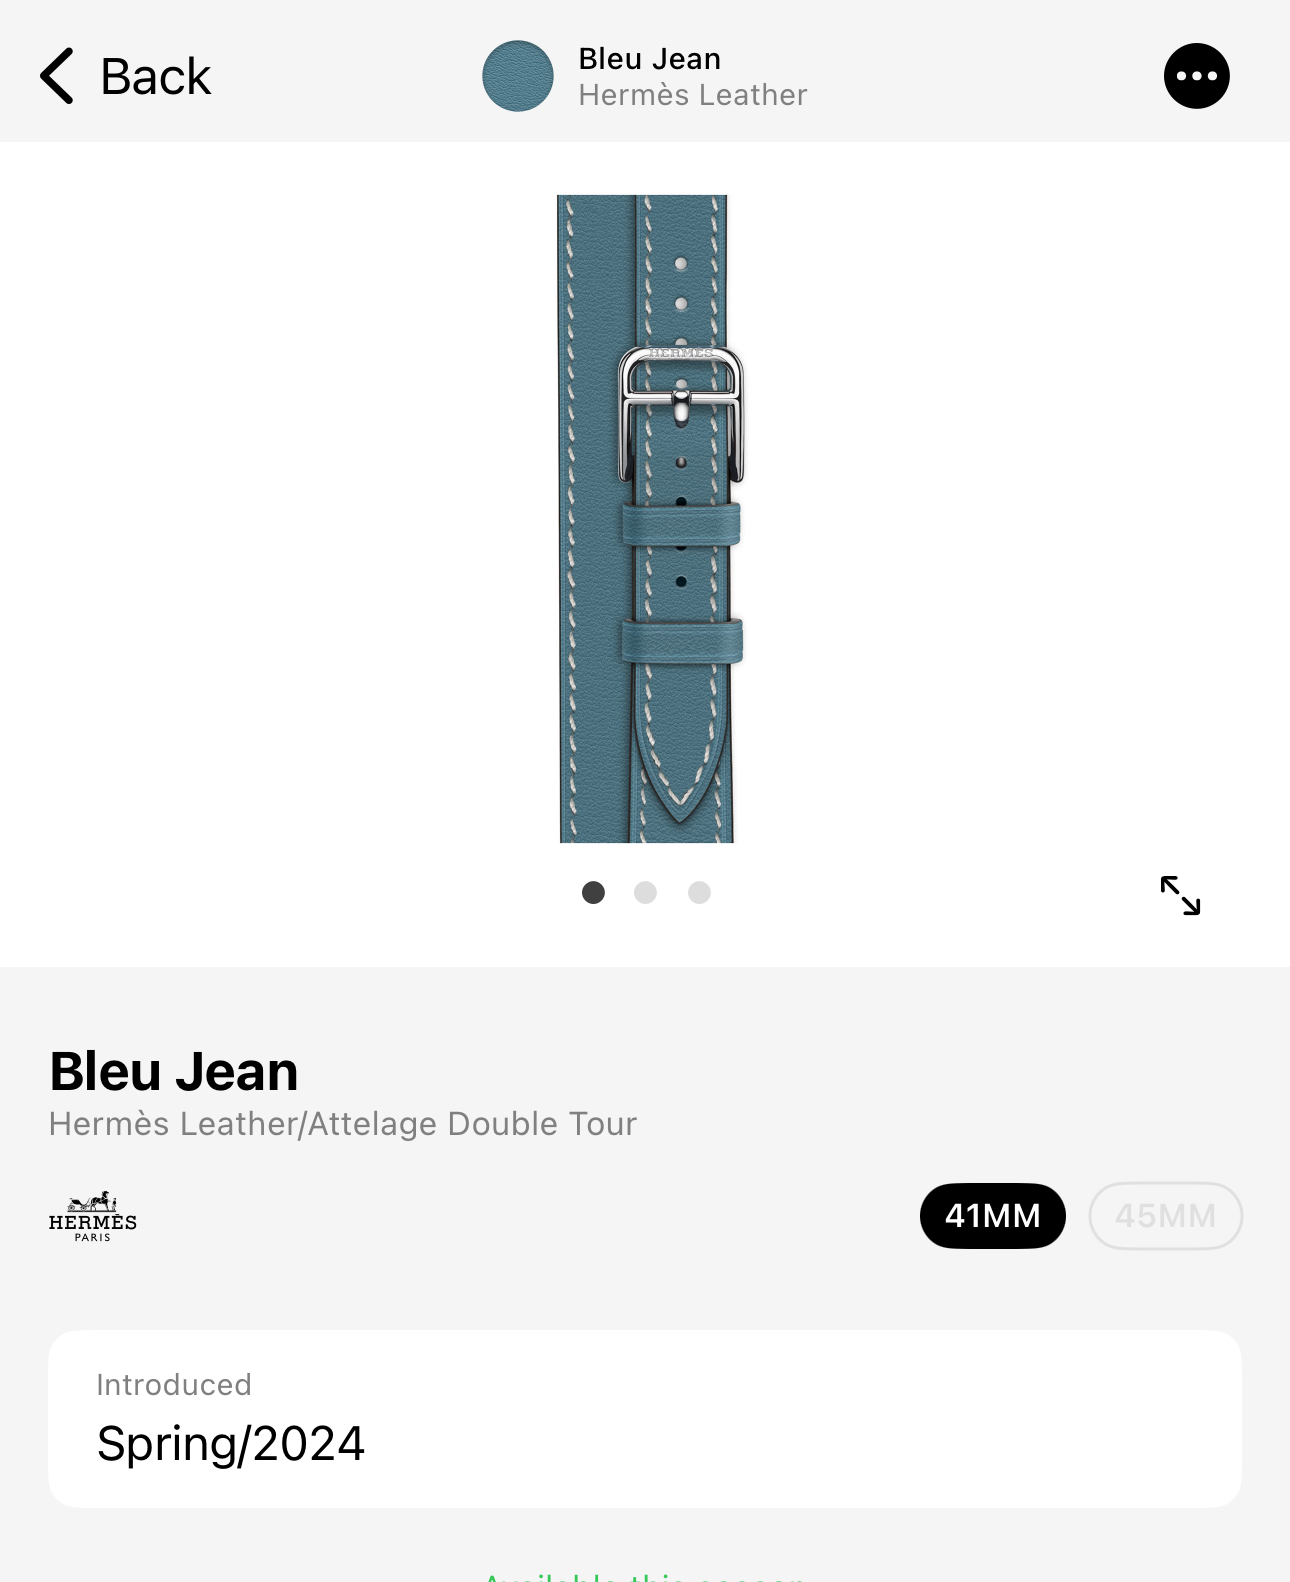Click the Bleu Jean color swatch circle
The height and width of the screenshot is (1582, 1290).
point(518,76)
